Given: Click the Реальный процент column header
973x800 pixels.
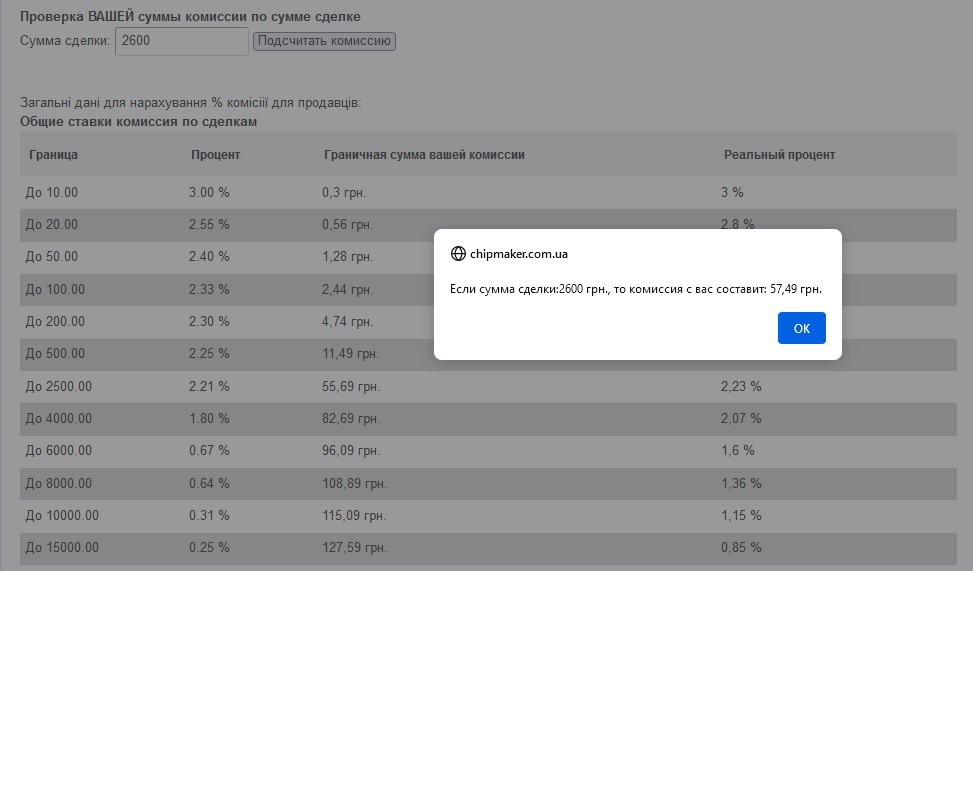Looking at the screenshot, I should (x=779, y=155).
